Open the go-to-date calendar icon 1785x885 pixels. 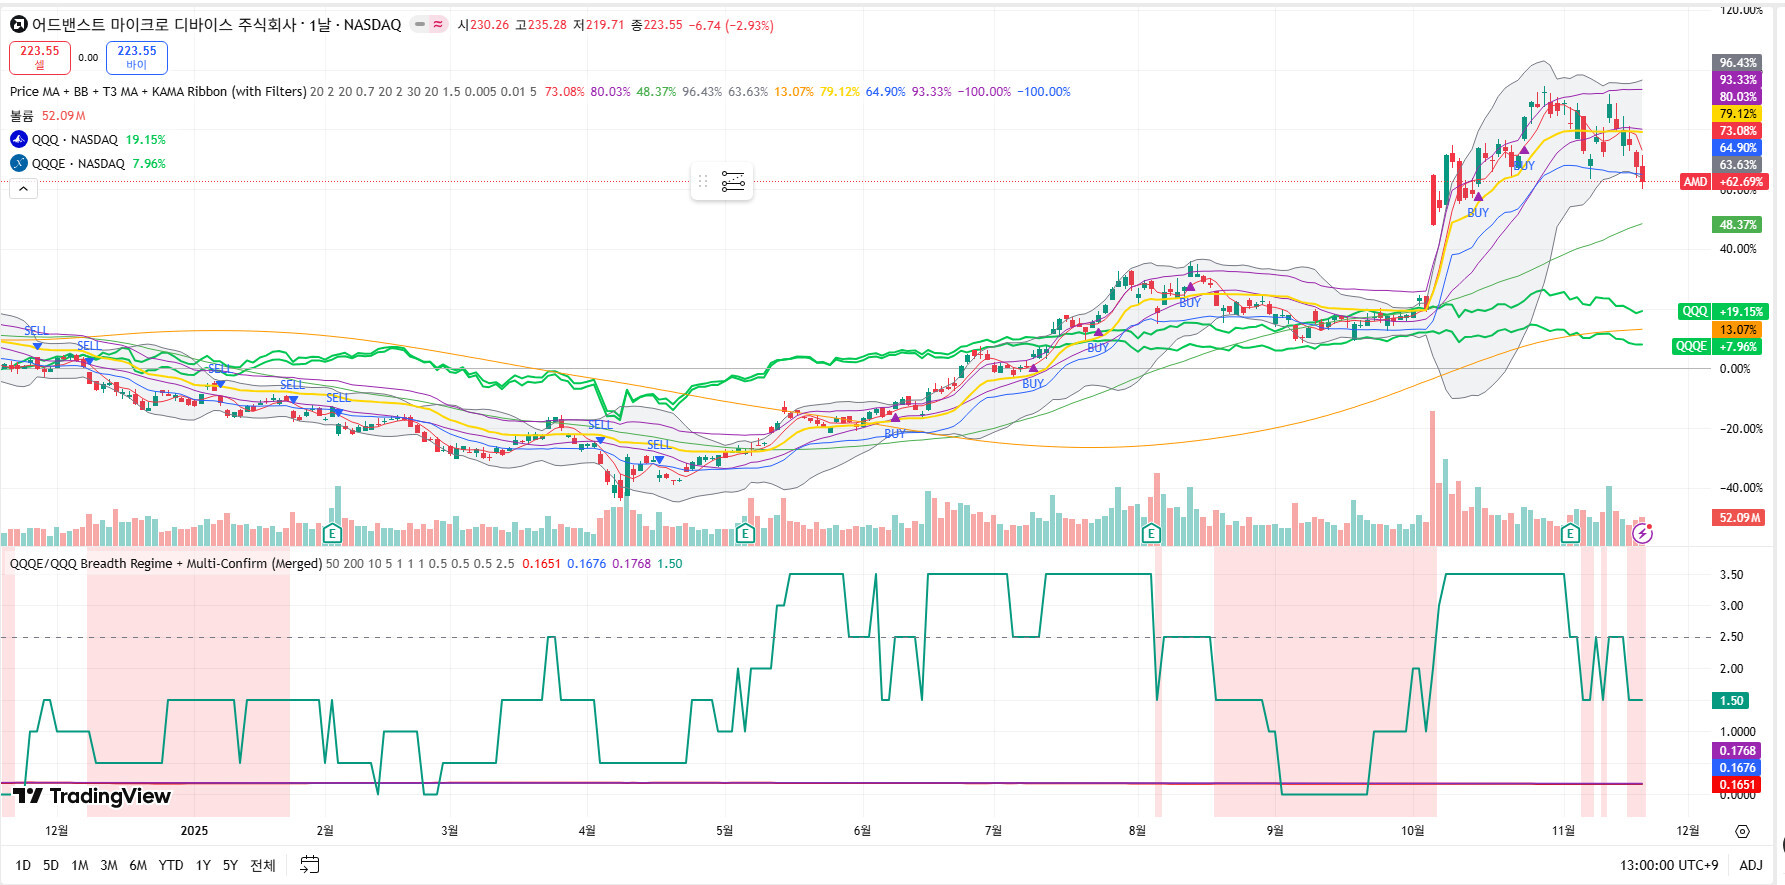pos(310,865)
